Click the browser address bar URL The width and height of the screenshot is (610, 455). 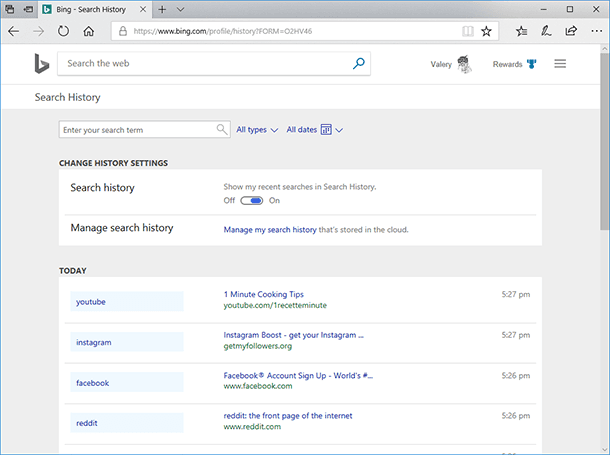coord(223,31)
